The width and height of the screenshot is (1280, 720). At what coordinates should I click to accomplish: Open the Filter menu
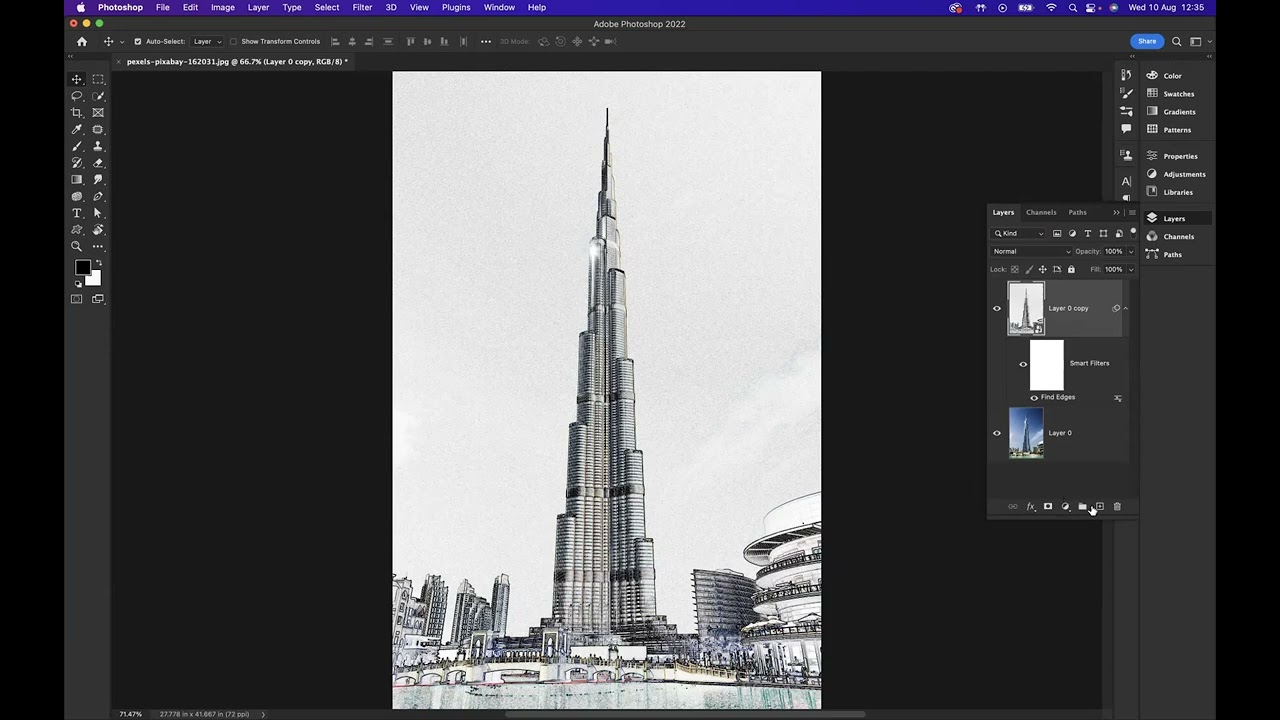[362, 7]
